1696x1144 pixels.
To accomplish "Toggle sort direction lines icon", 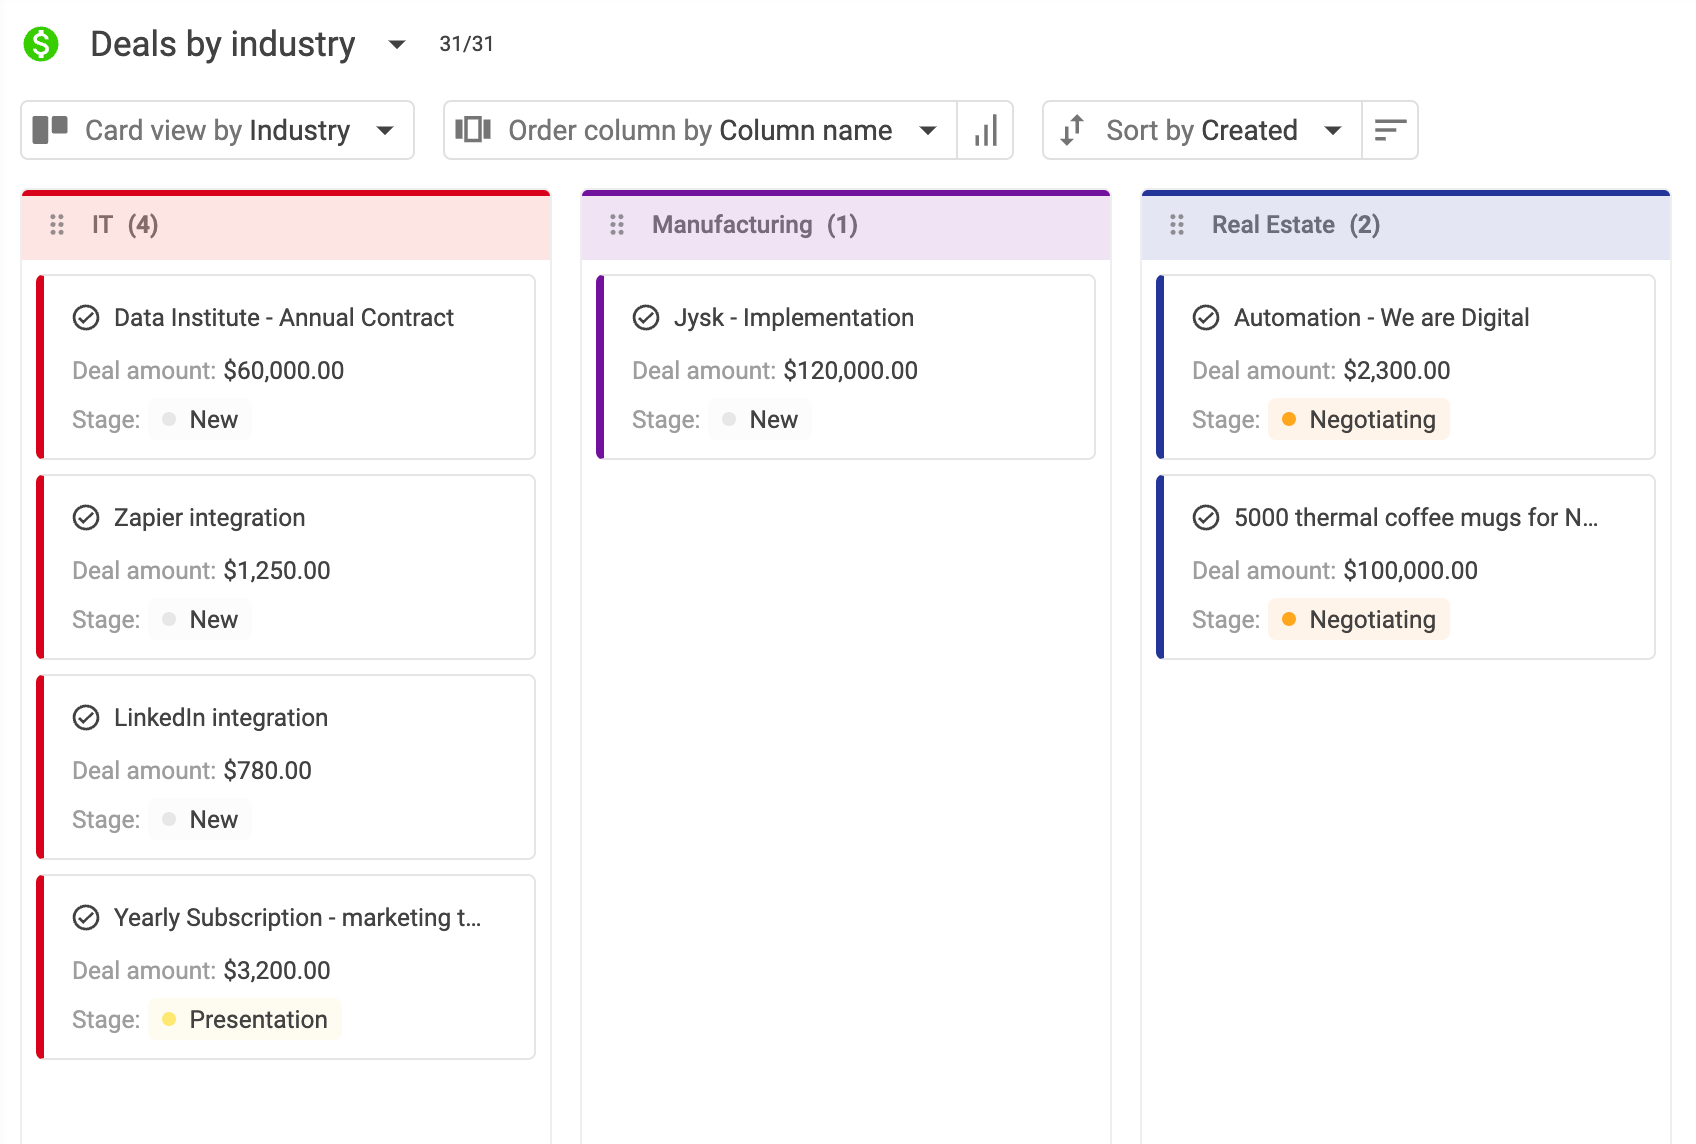I will point(1390,130).
